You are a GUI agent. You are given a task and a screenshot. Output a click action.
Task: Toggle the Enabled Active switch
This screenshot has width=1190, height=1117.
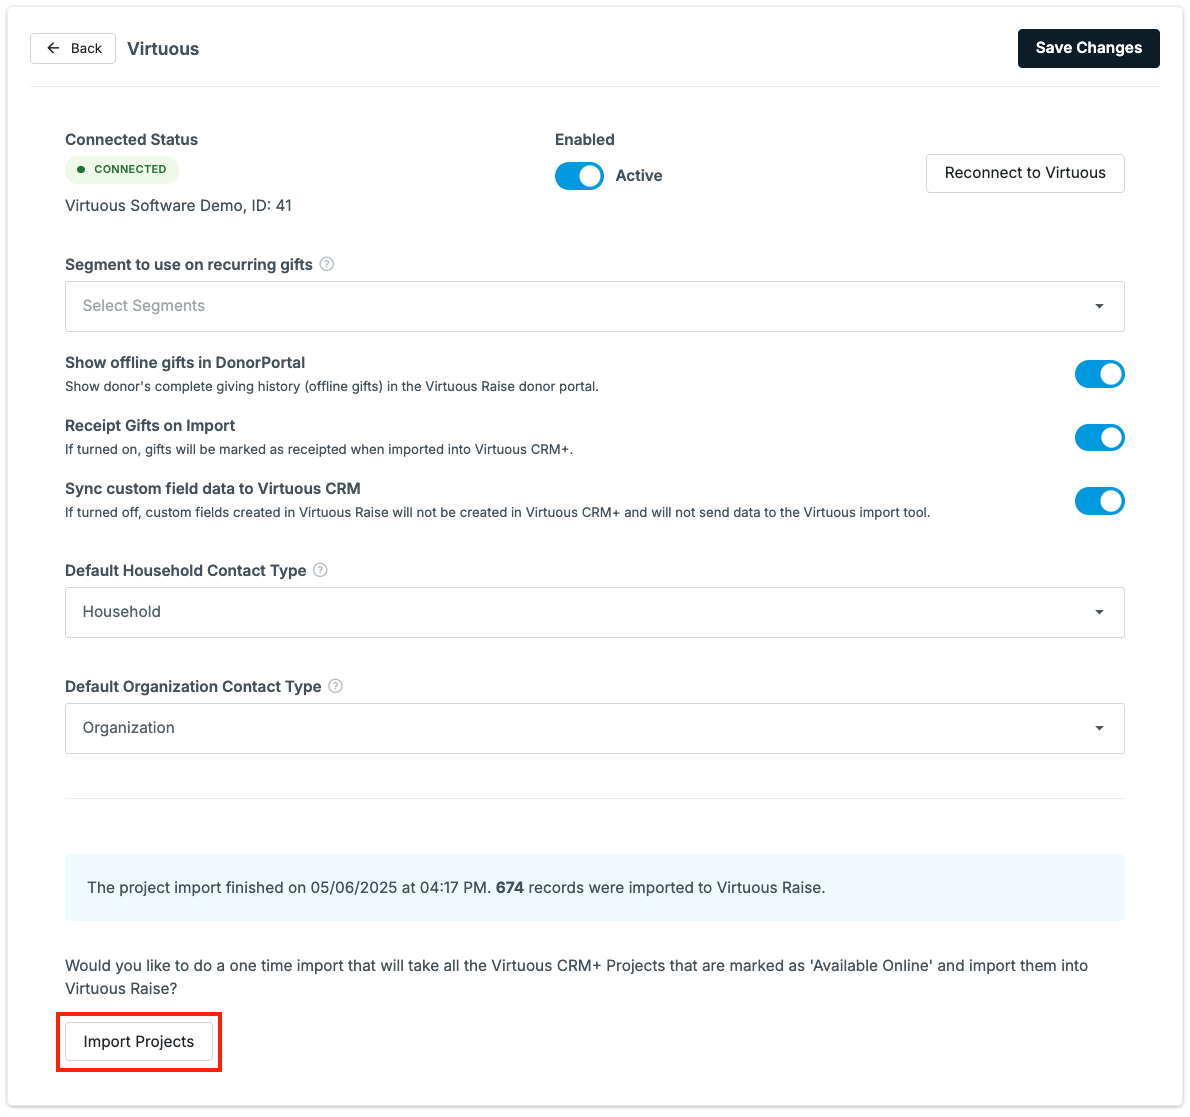click(x=579, y=175)
